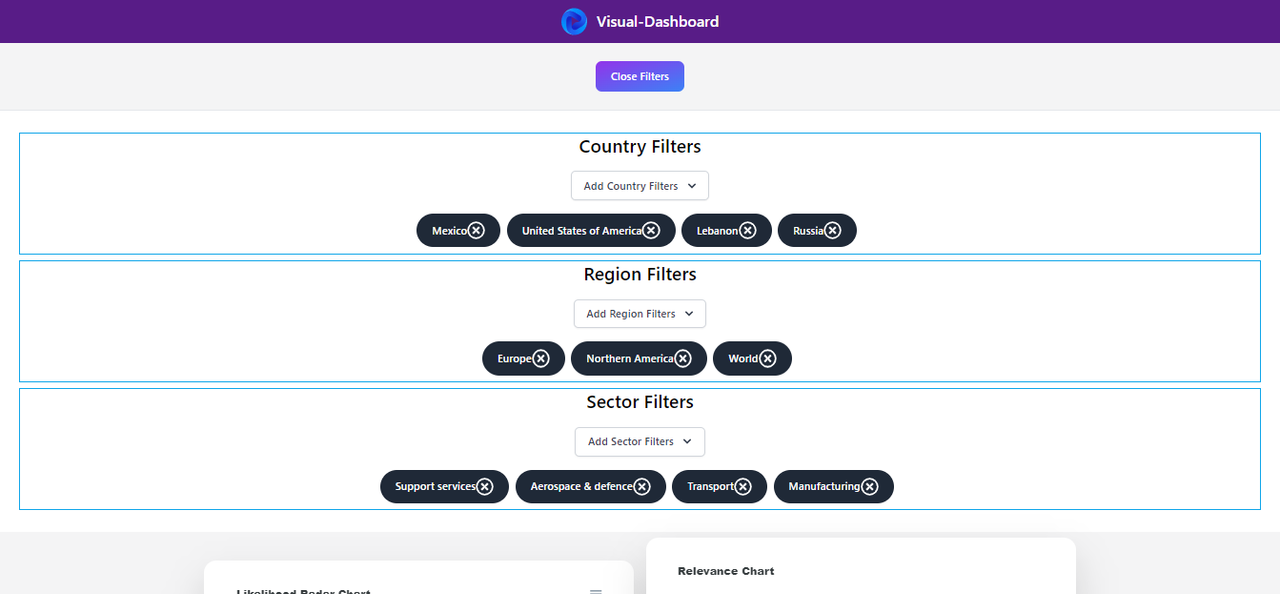Remove the Europe region filter
1280x594 pixels.
(x=541, y=358)
